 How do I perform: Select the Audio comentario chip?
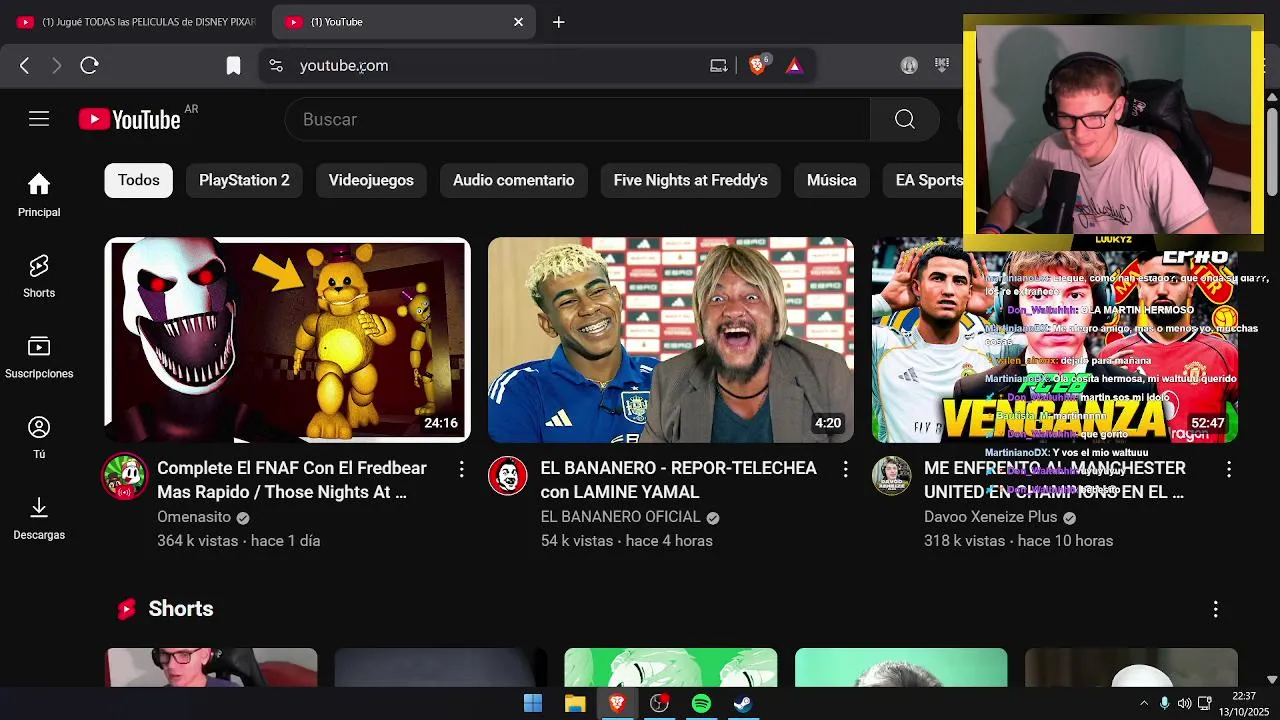click(x=514, y=180)
